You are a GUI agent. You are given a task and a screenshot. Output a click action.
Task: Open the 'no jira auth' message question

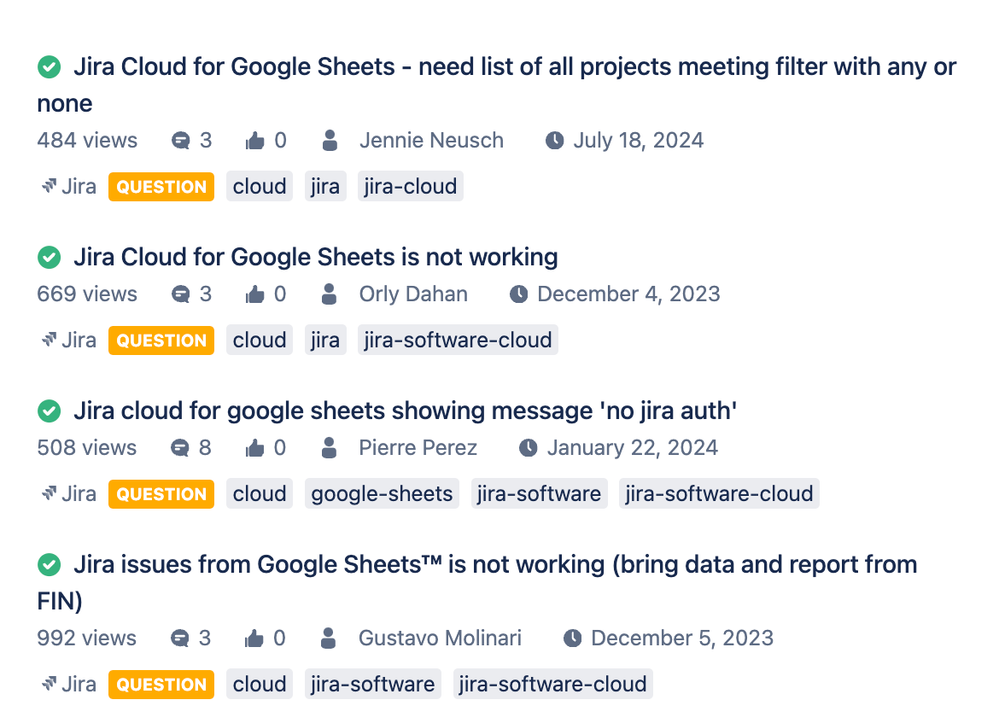pos(404,411)
